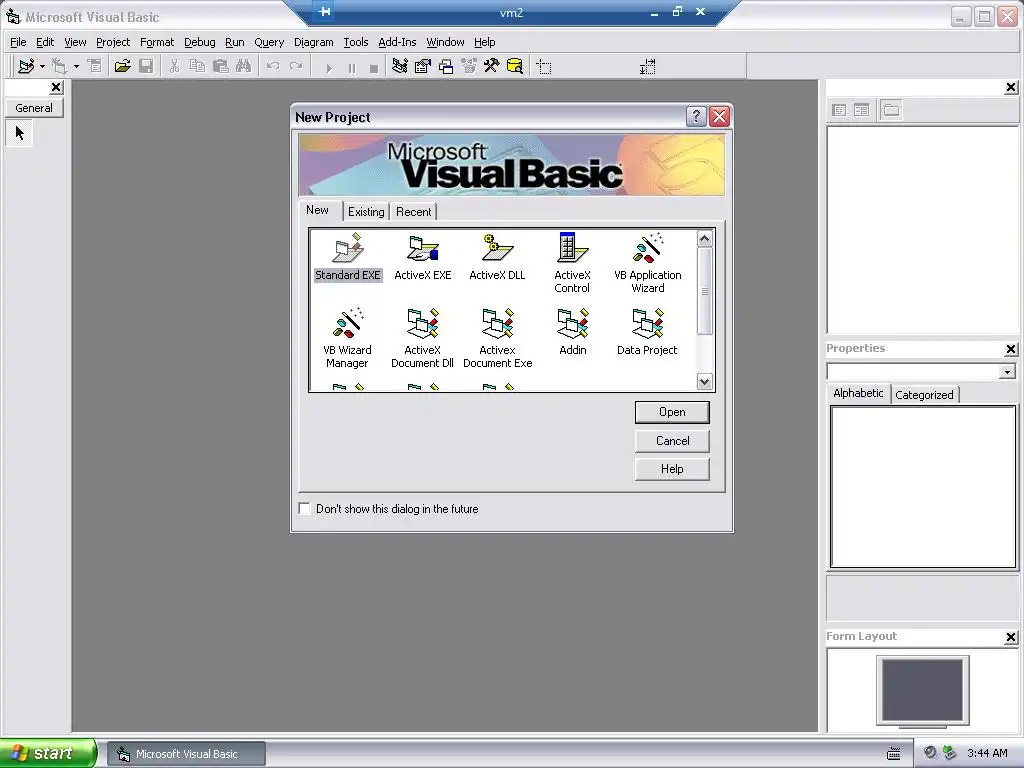Select the ActiveX Control project type
Screen dimensions: 1024x768
(x=572, y=263)
